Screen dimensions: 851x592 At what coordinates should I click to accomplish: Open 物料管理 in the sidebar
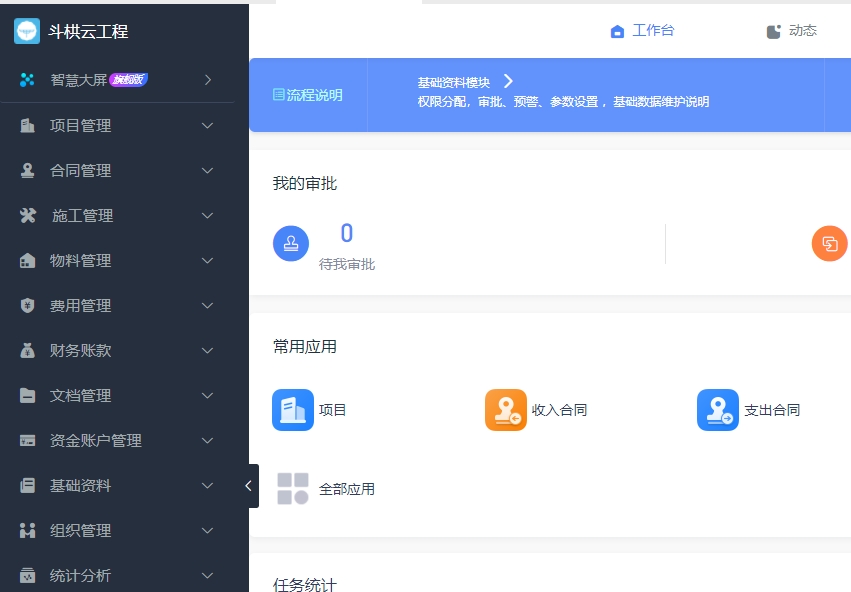(80, 261)
